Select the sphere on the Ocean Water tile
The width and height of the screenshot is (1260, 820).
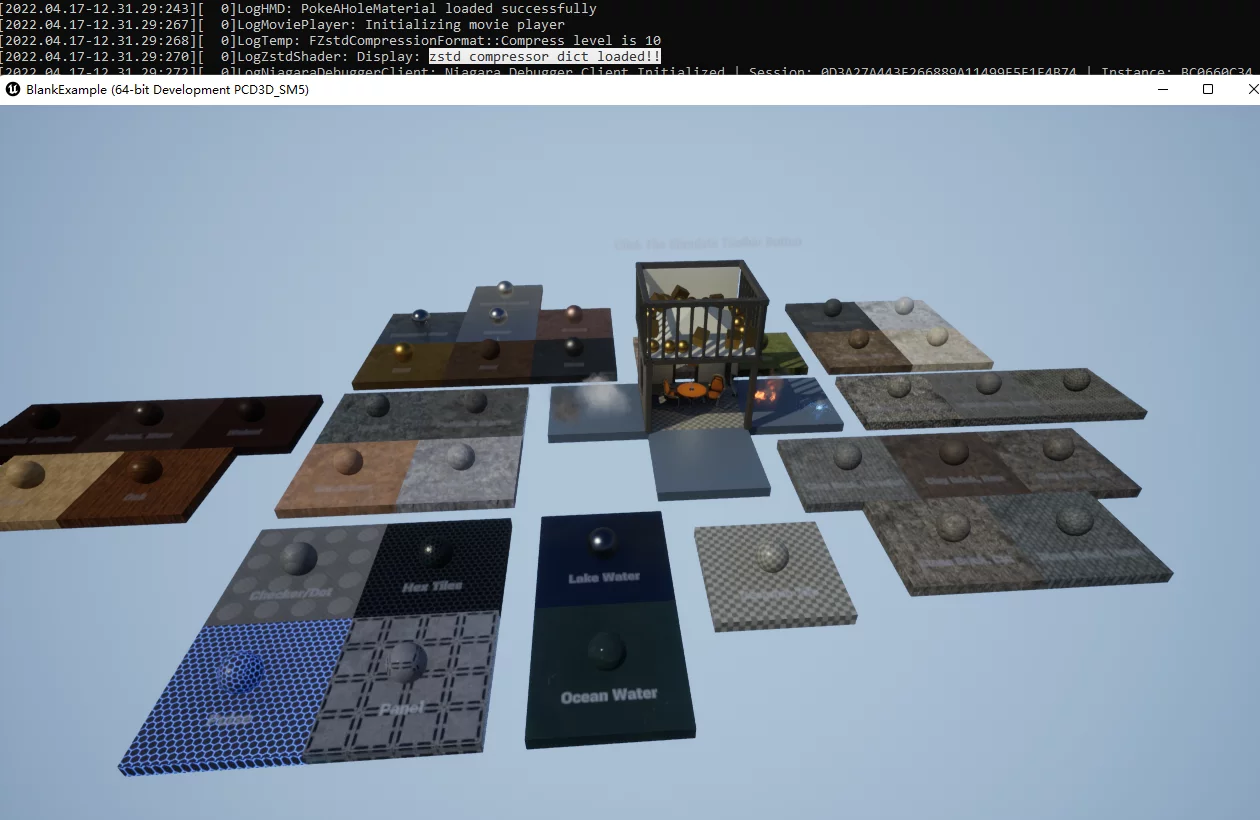click(607, 651)
